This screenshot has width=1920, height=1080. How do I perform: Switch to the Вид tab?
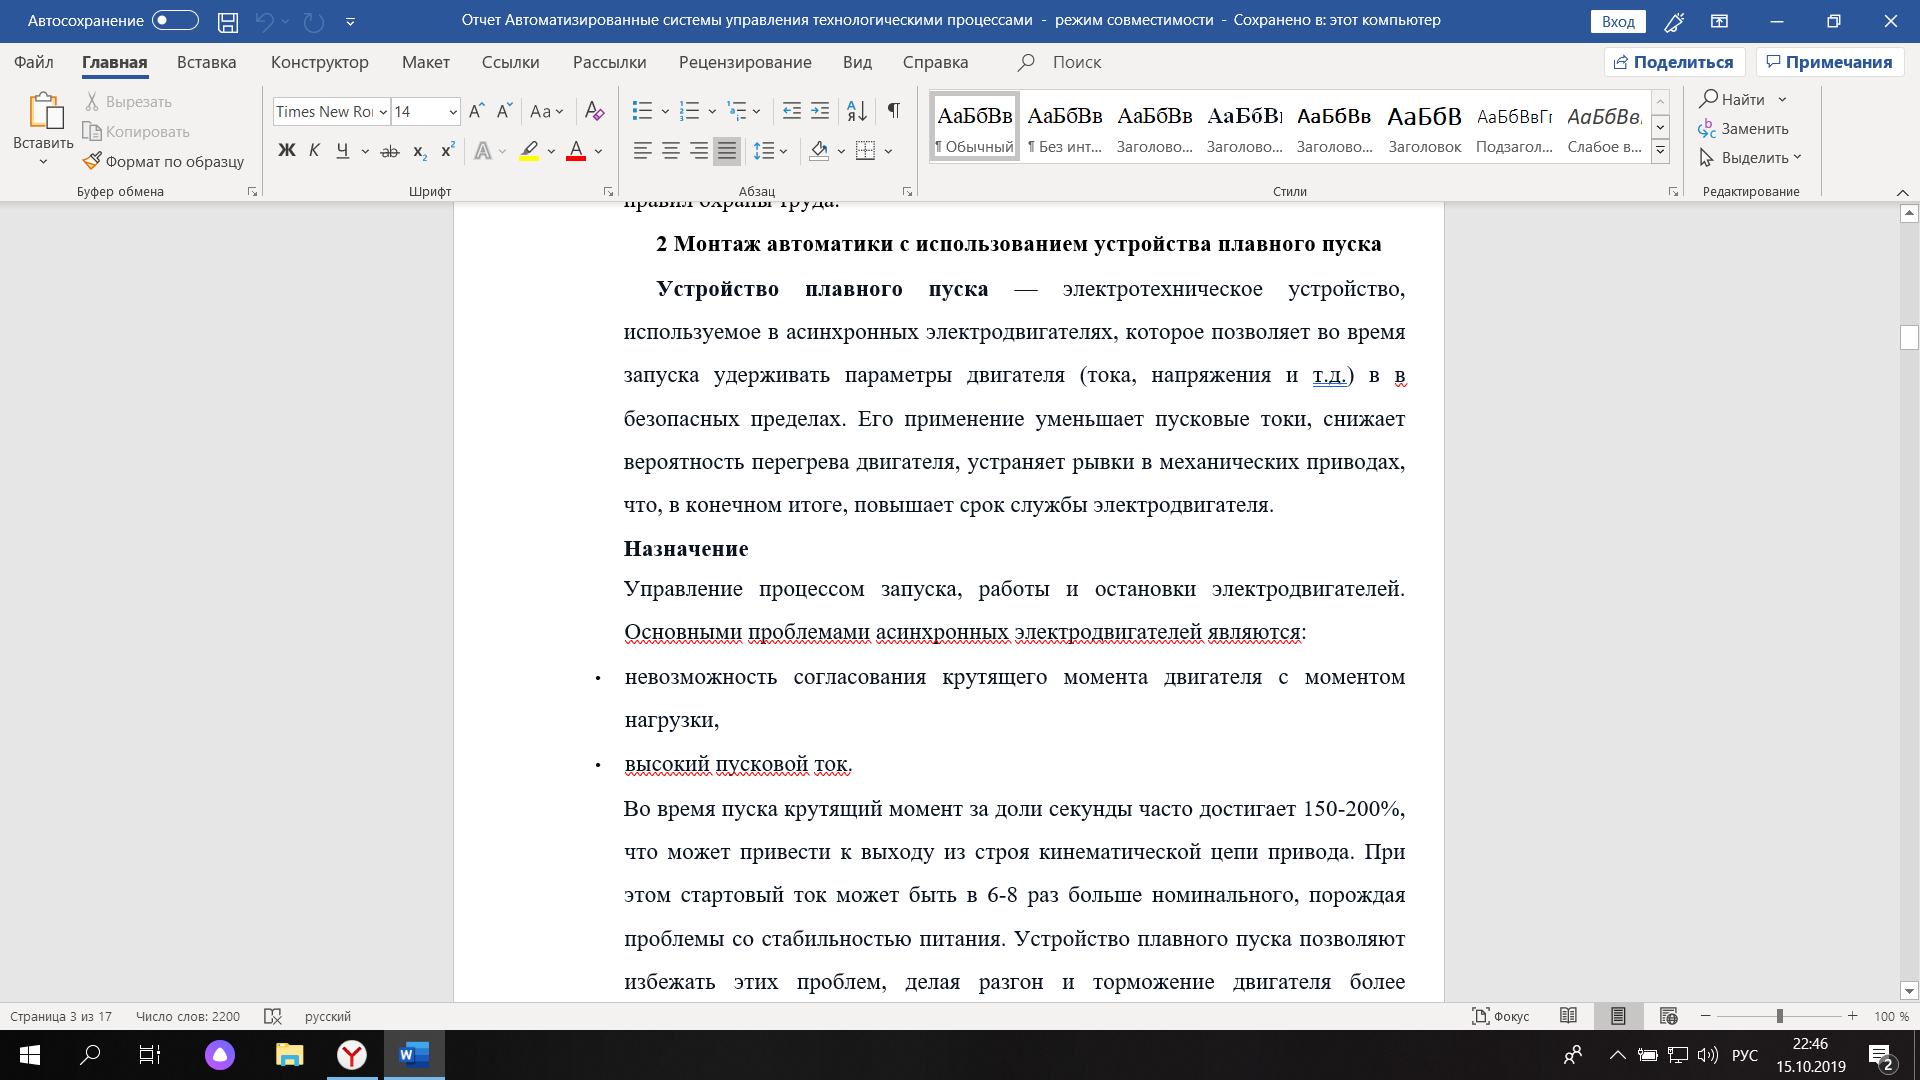857,62
